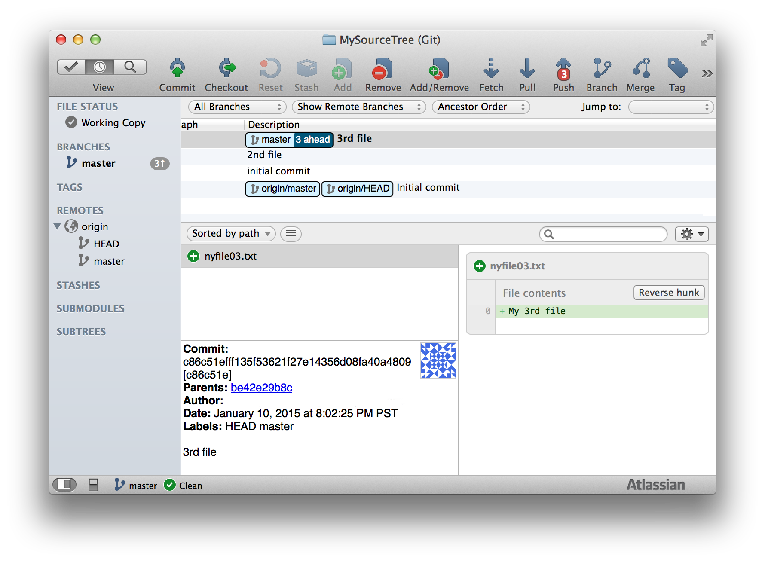Select myfile03.txt in the file list
This screenshot has width=765, height=562.
[320, 256]
